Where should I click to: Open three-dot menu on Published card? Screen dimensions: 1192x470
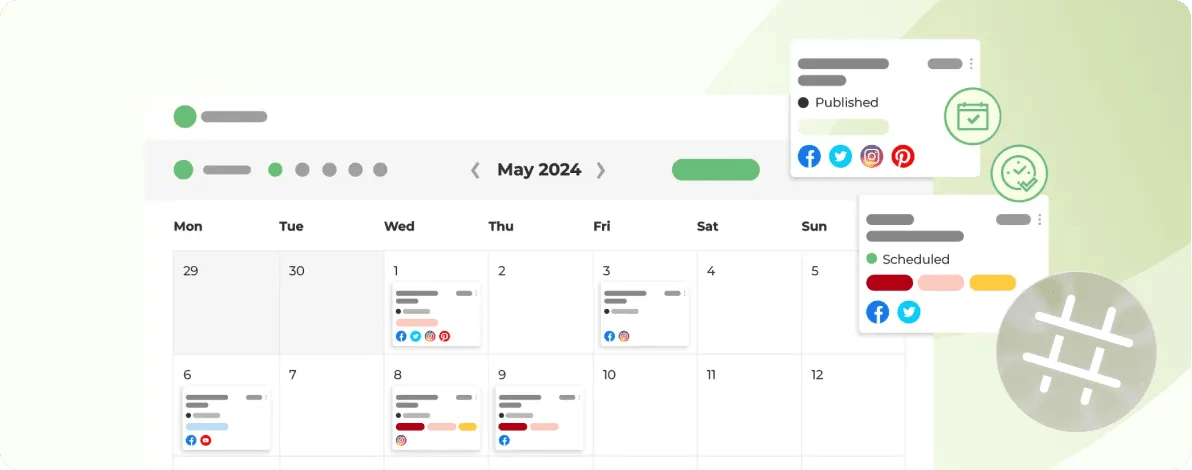click(x=971, y=64)
